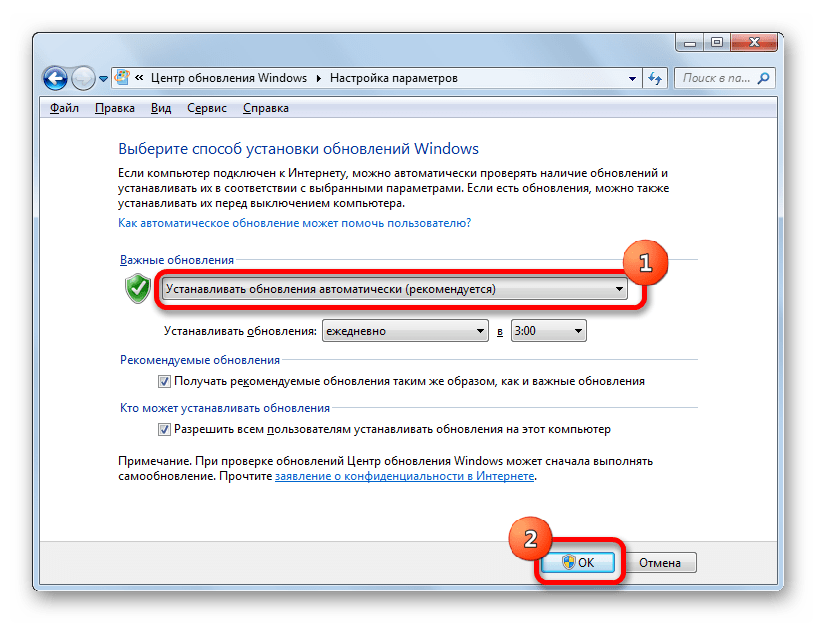Click the search magnifier icon

pyautogui.click(x=763, y=79)
